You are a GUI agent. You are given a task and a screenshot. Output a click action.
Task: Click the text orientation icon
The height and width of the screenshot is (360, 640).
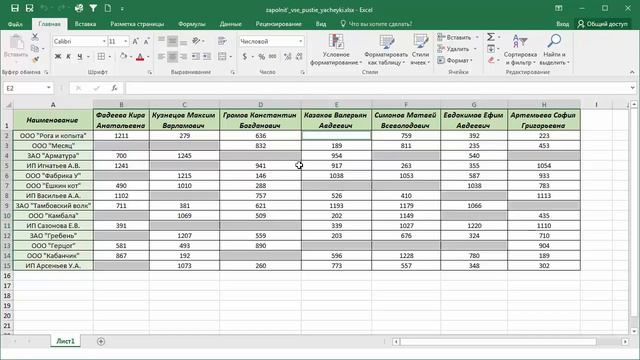(x=196, y=41)
